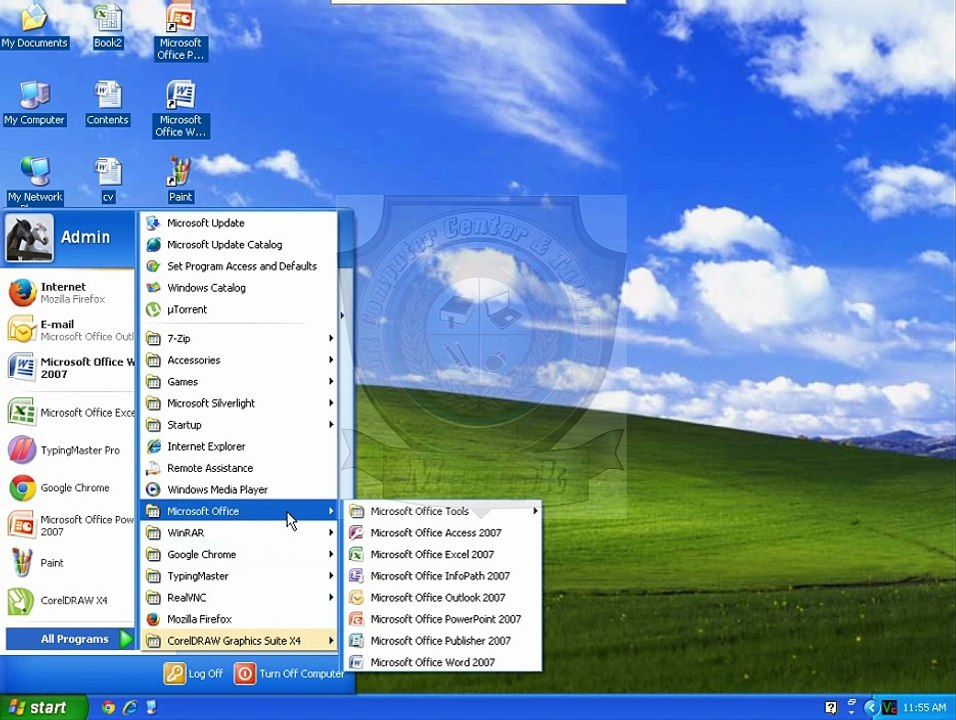Click the Start button
Screen dimensions: 956x720
[43, 707]
